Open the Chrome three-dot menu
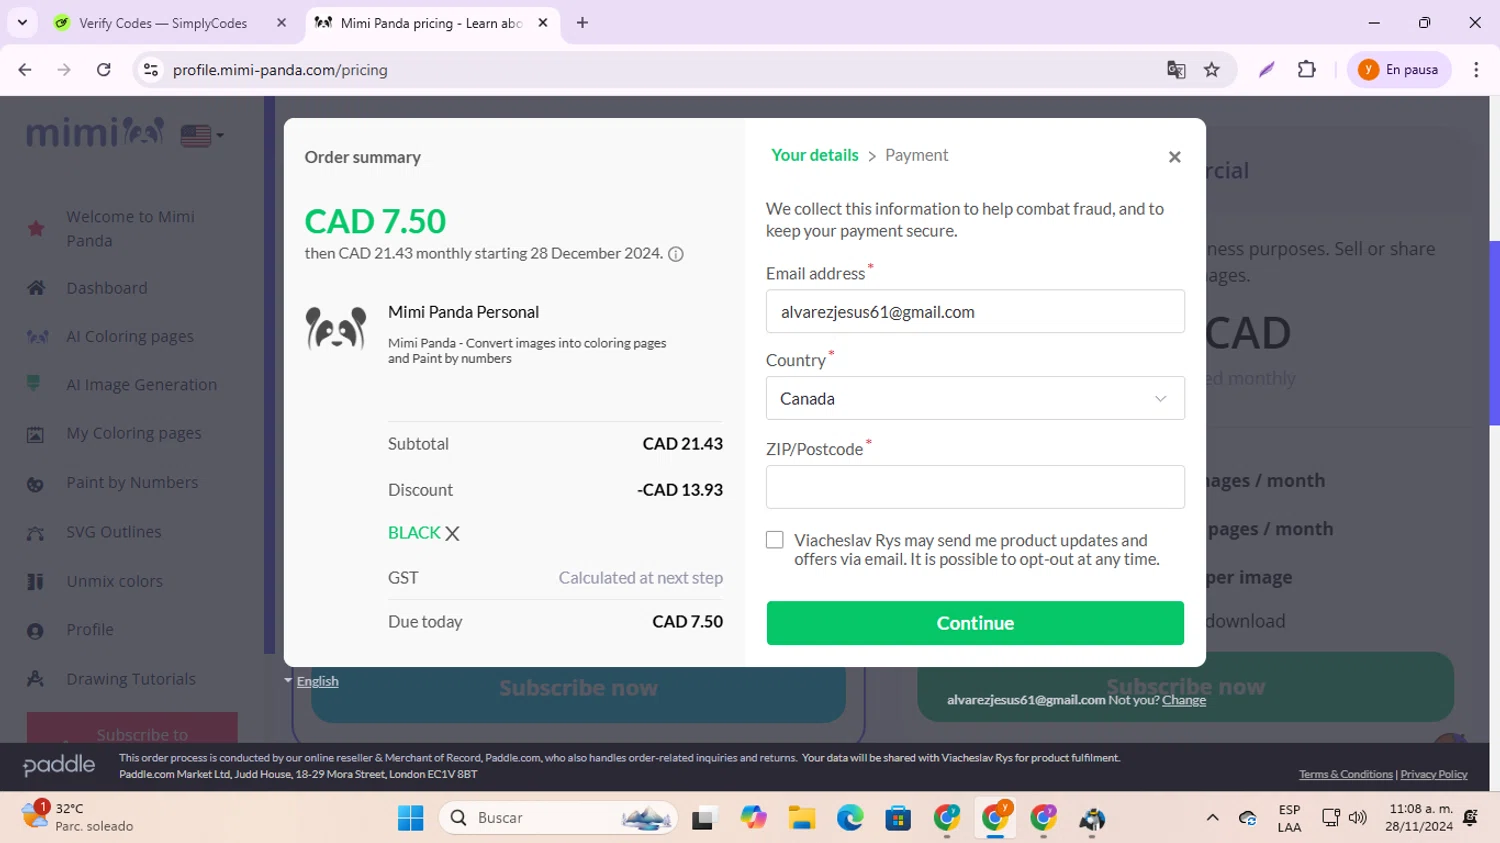The height and width of the screenshot is (843, 1500). pos(1476,70)
